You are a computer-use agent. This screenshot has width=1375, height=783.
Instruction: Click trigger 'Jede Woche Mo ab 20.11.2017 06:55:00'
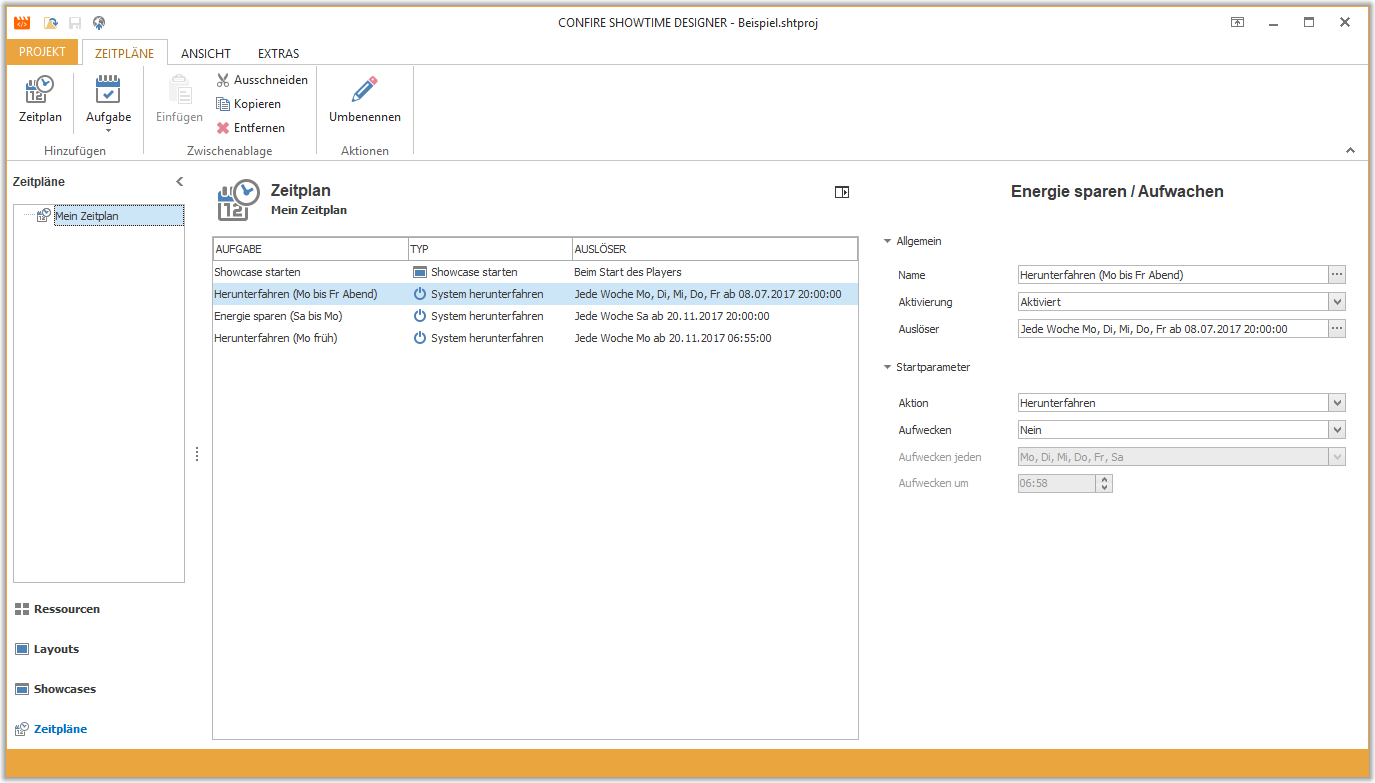pos(672,338)
